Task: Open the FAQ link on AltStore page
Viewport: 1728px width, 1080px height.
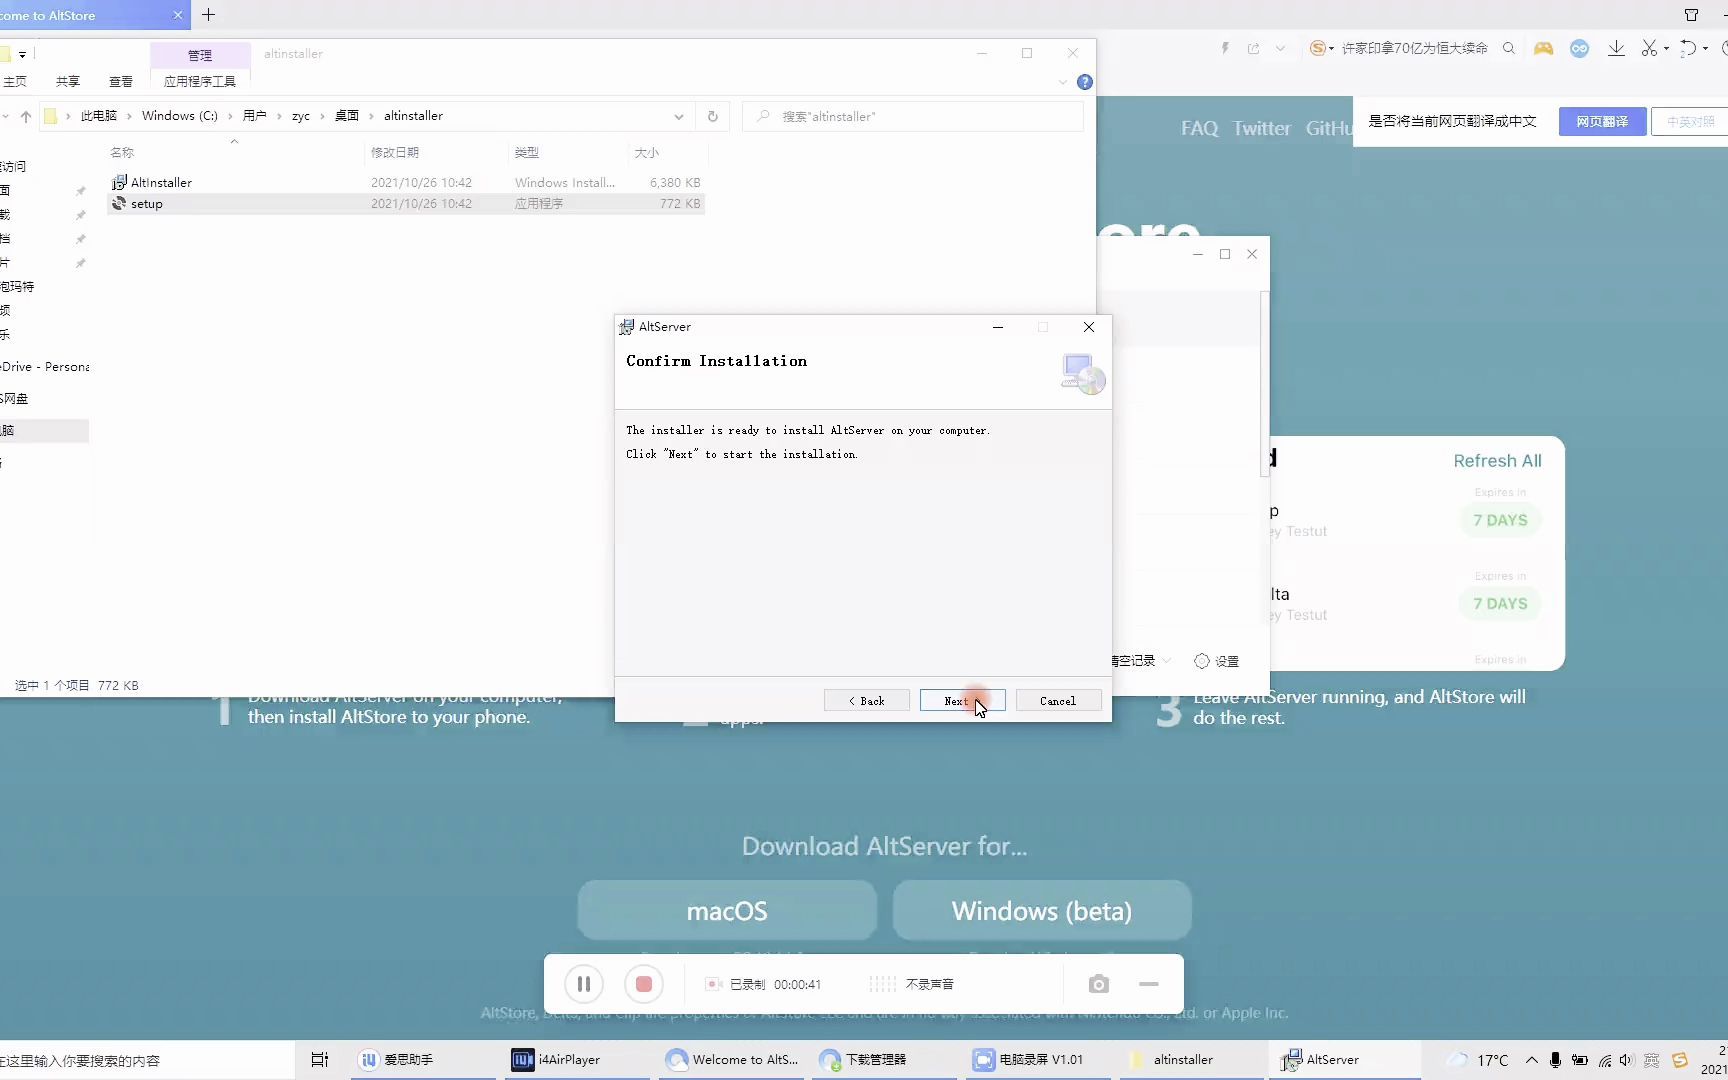Action: tap(1199, 128)
